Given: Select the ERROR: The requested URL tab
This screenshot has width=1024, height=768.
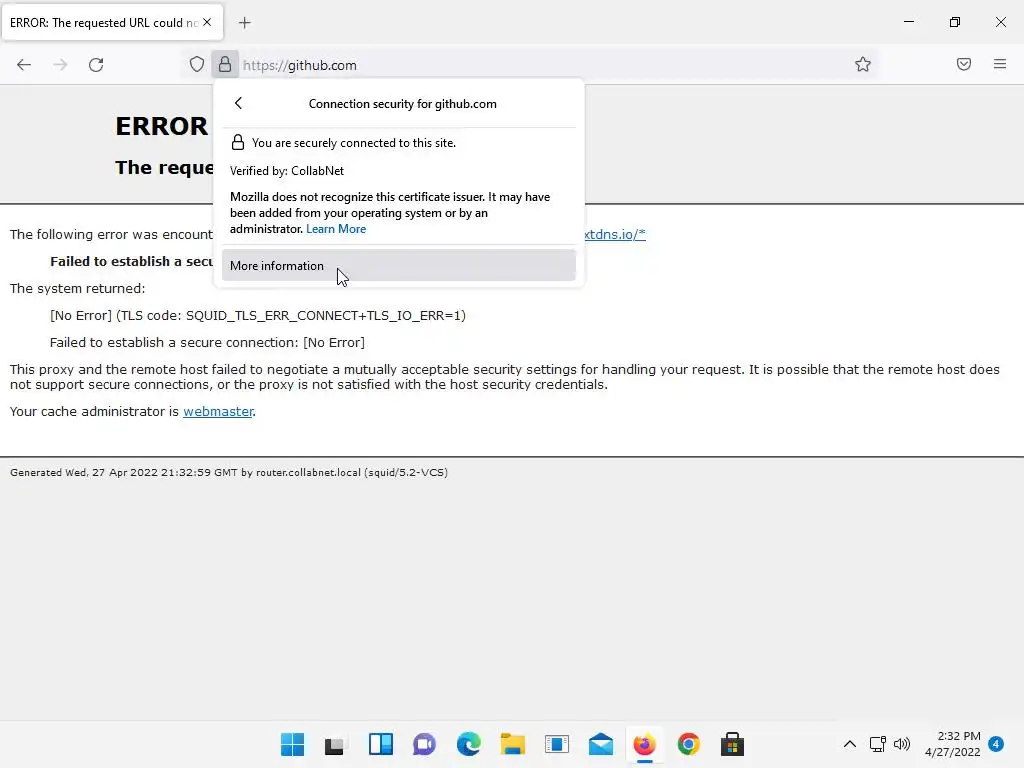Looking at the screenshot, I should coord(104,23).
